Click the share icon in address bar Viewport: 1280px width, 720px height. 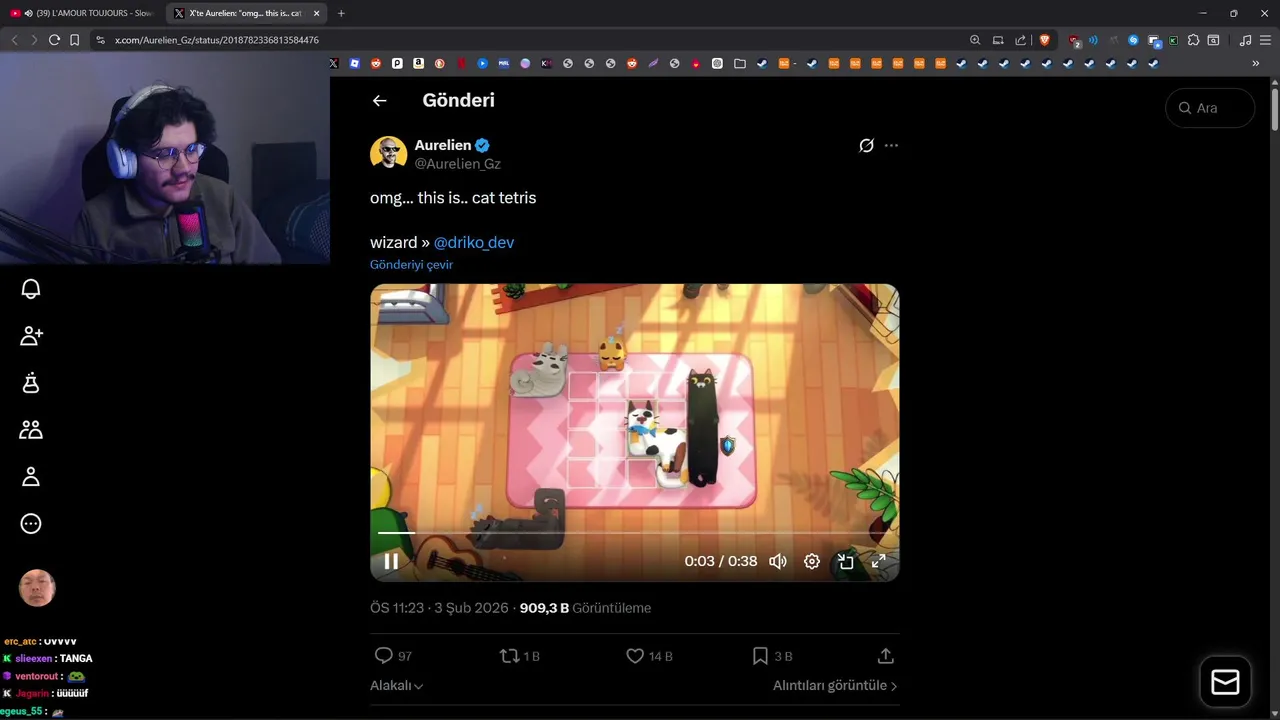point(1020,40)
